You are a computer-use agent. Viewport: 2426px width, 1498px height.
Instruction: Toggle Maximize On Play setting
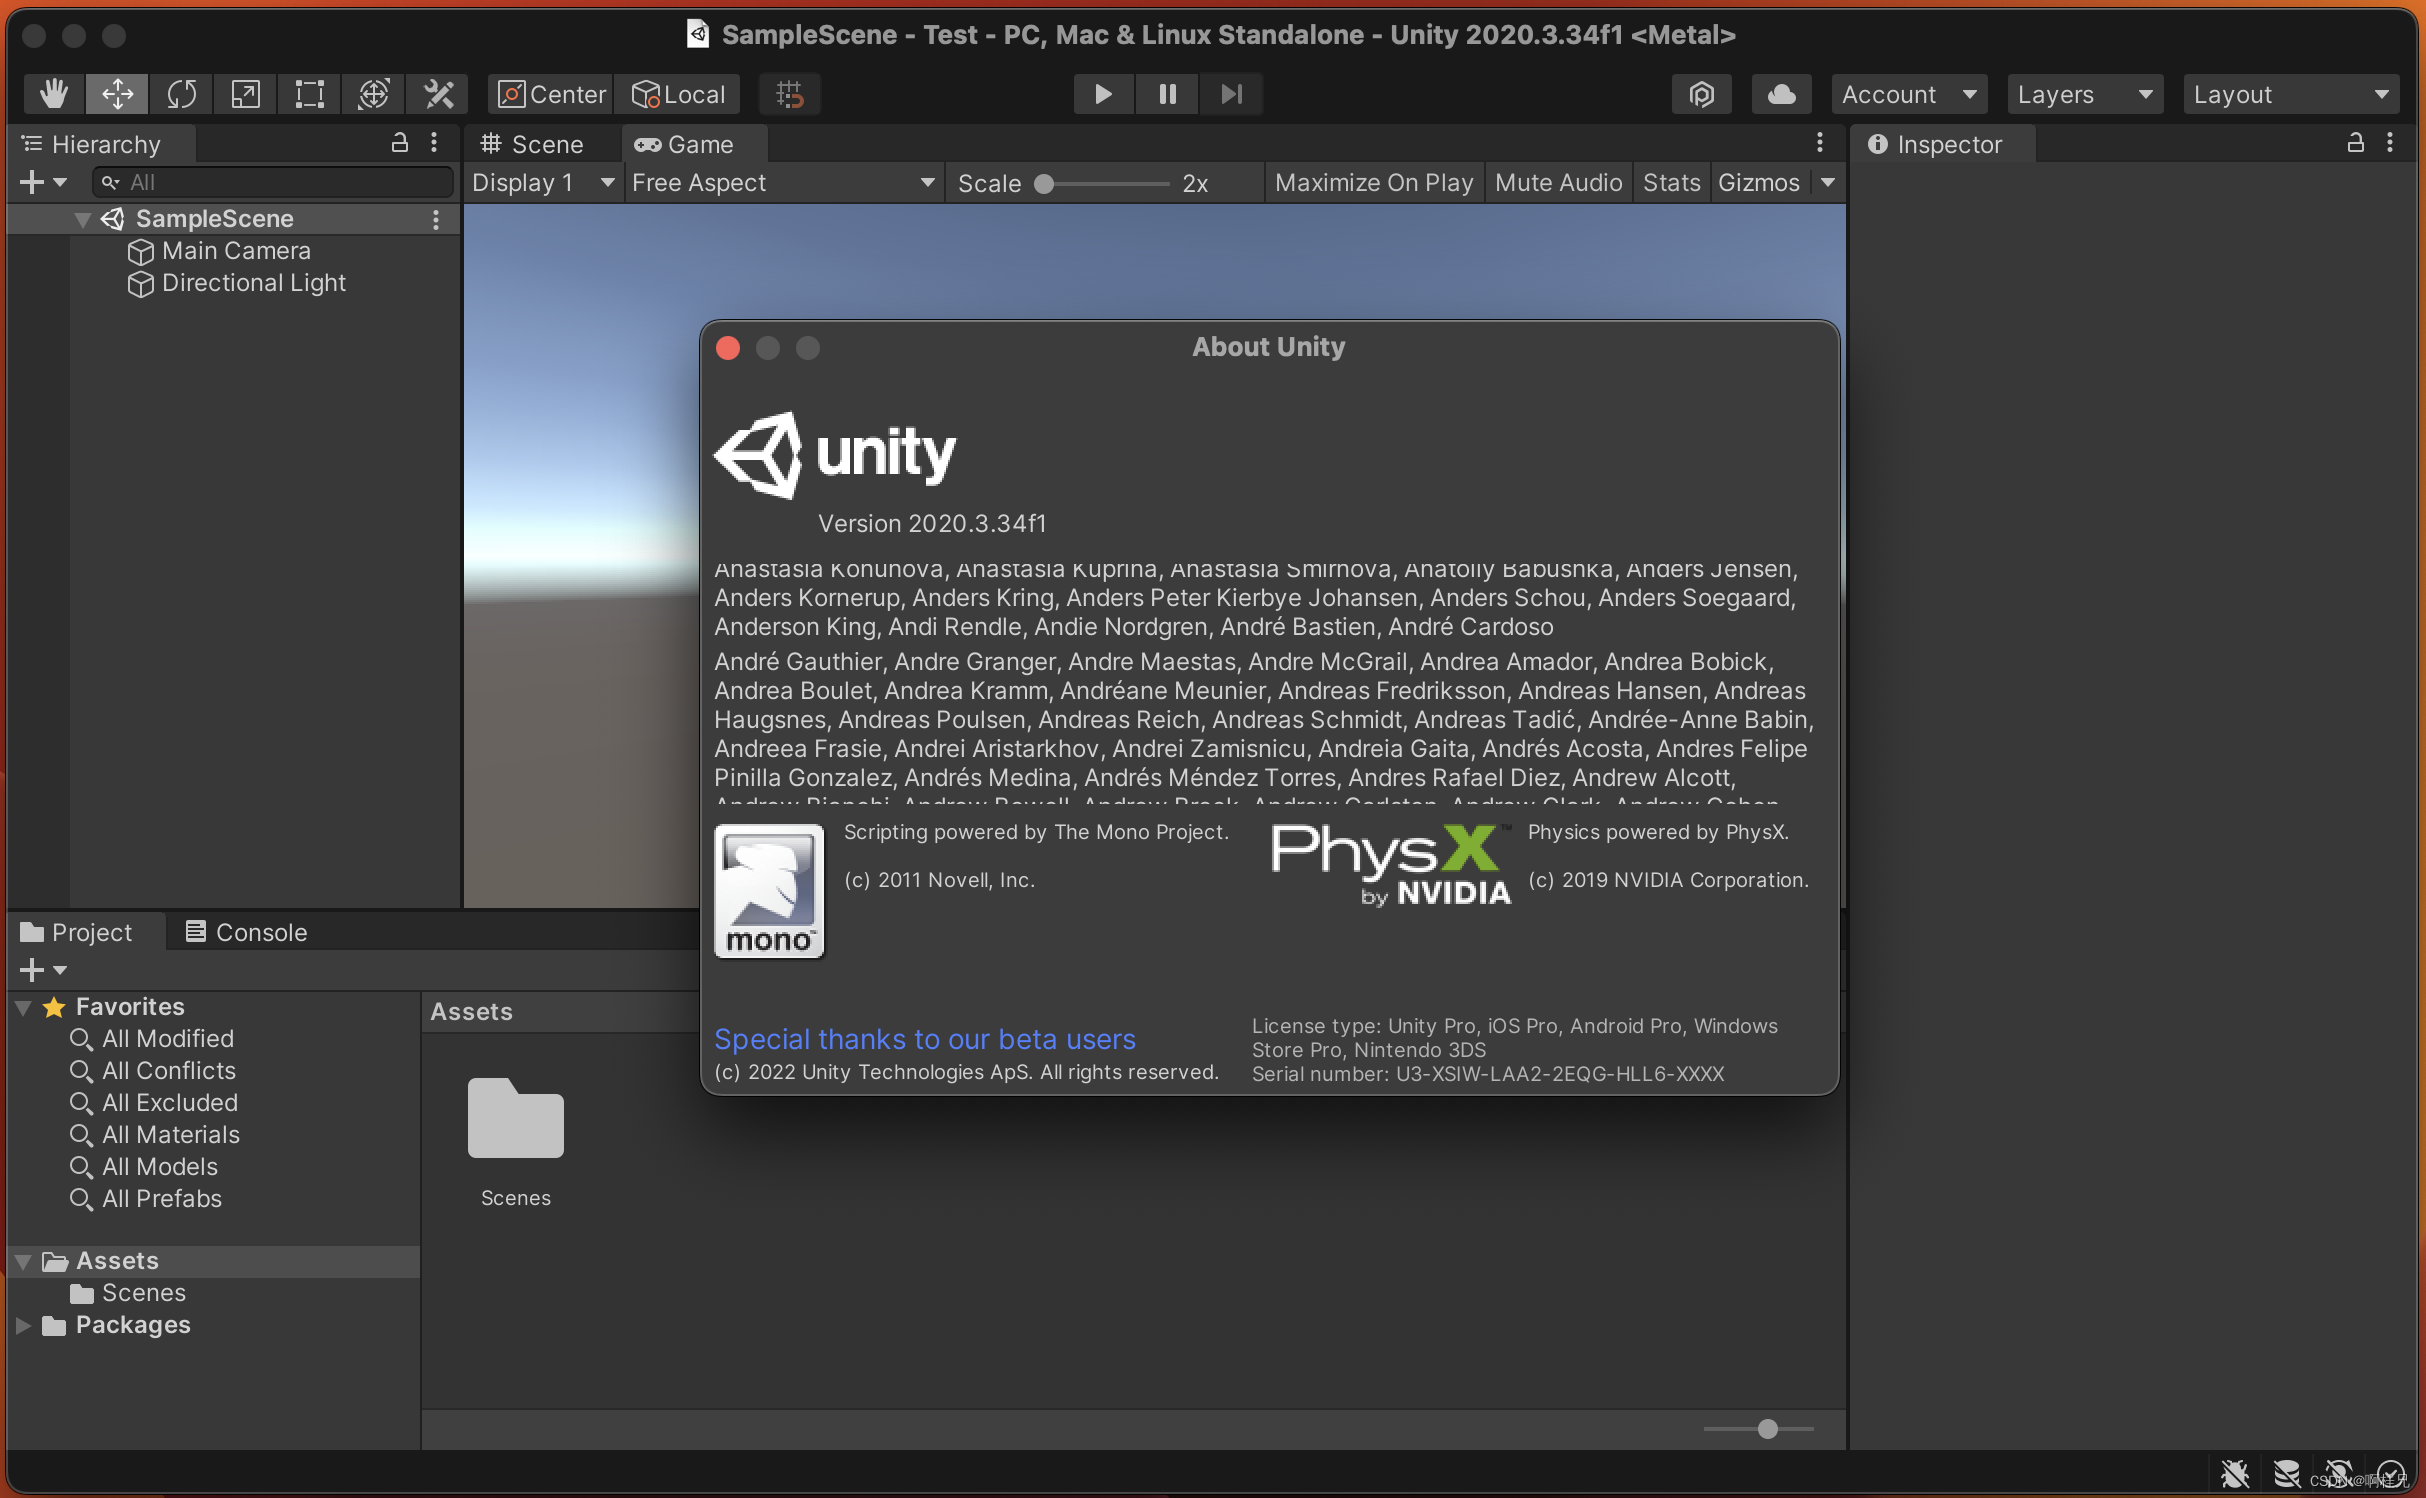(1372, 180)
